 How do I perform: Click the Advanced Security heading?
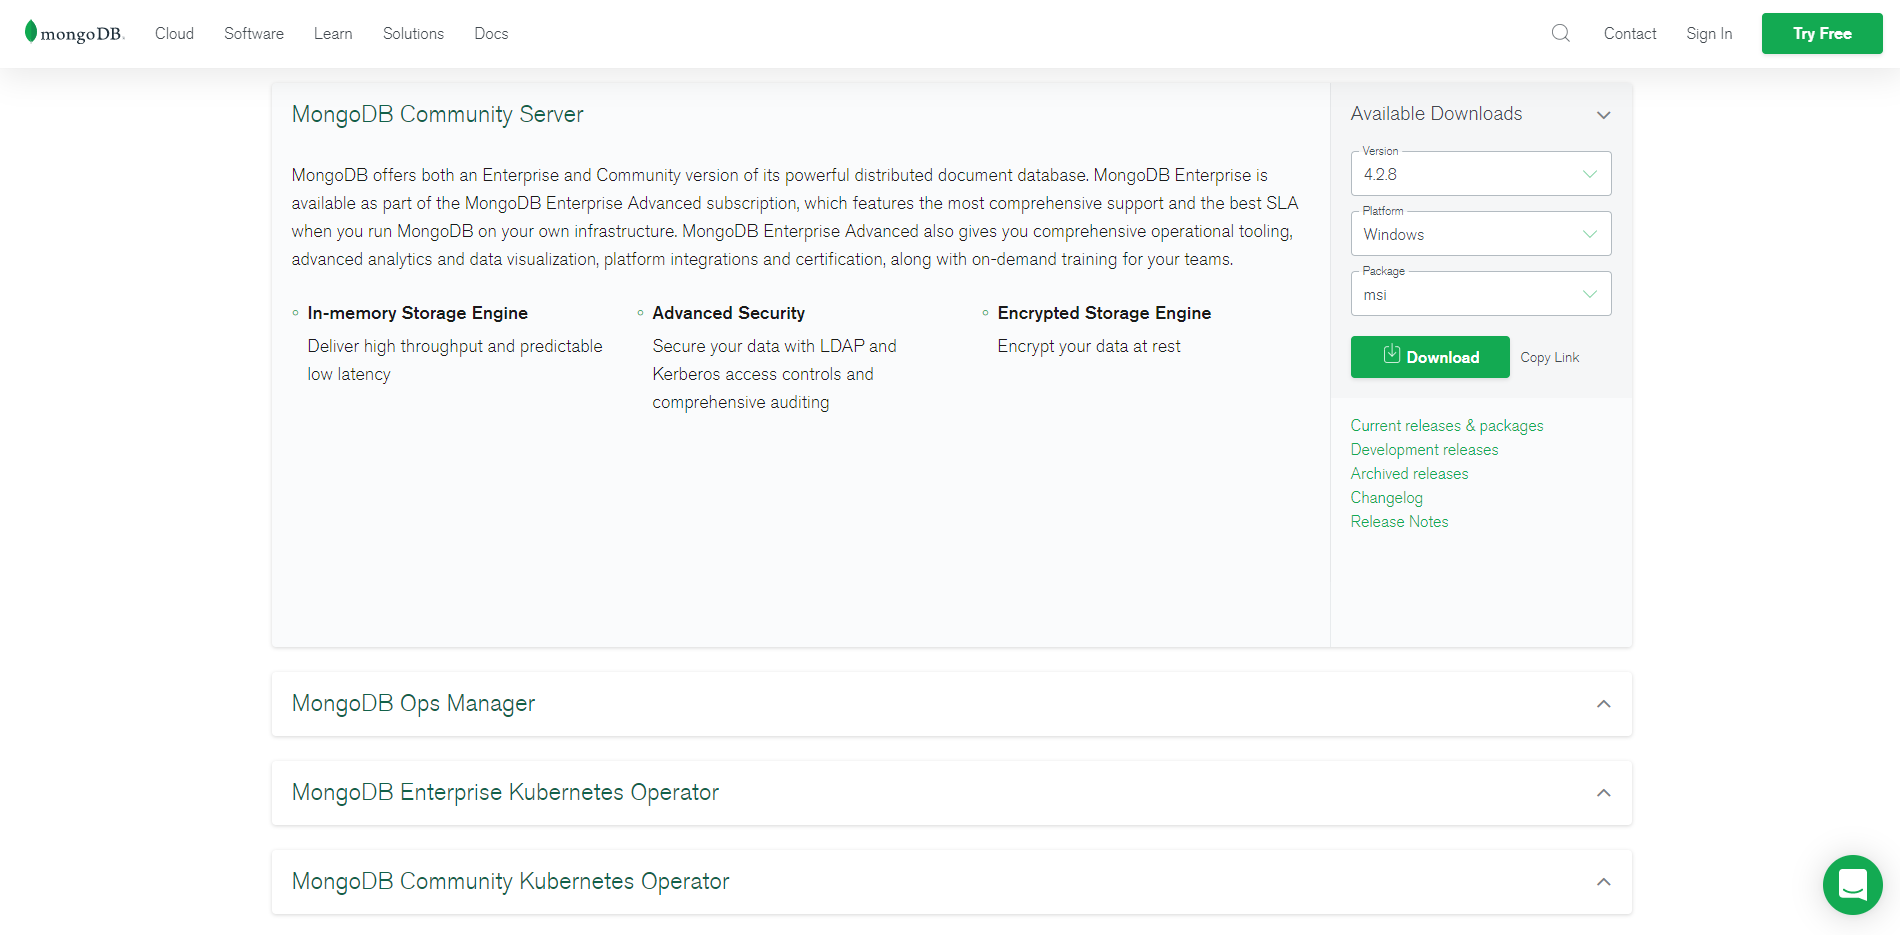[x=729, y=313]
